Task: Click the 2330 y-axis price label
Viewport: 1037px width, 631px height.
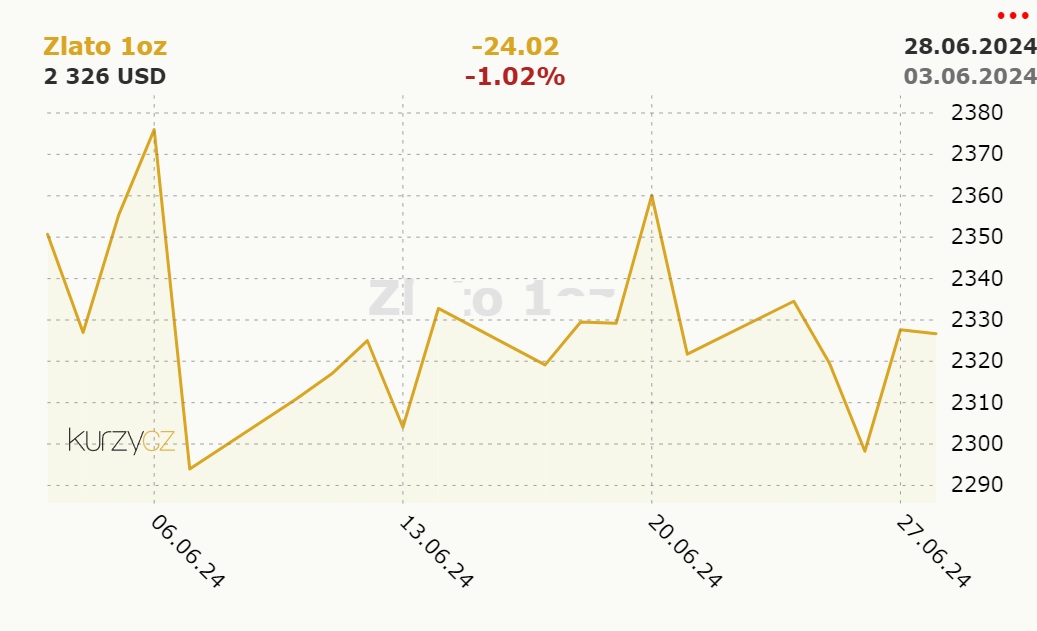Action: point(975,320)
